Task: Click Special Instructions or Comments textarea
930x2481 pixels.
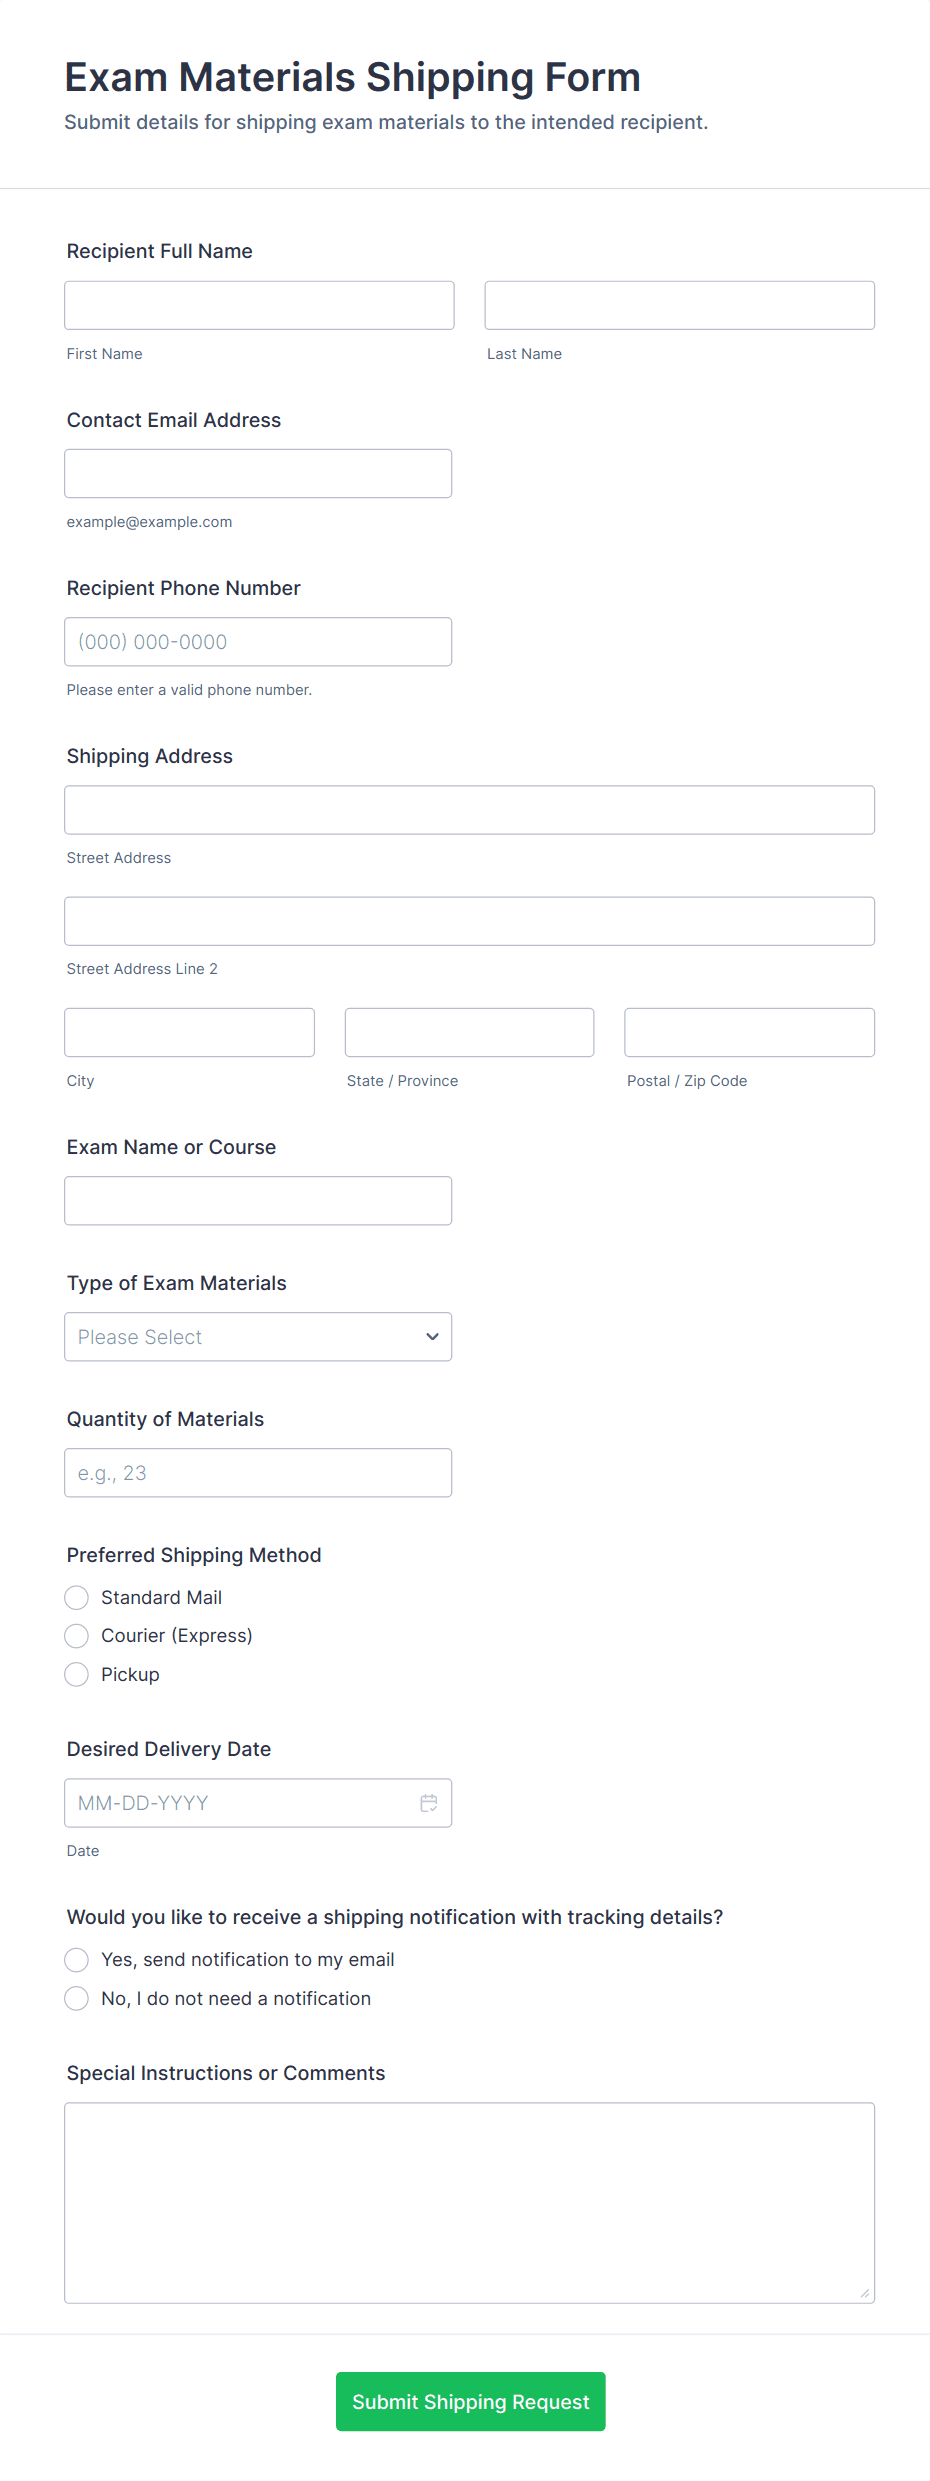Action: click(x=469, y=2203)
